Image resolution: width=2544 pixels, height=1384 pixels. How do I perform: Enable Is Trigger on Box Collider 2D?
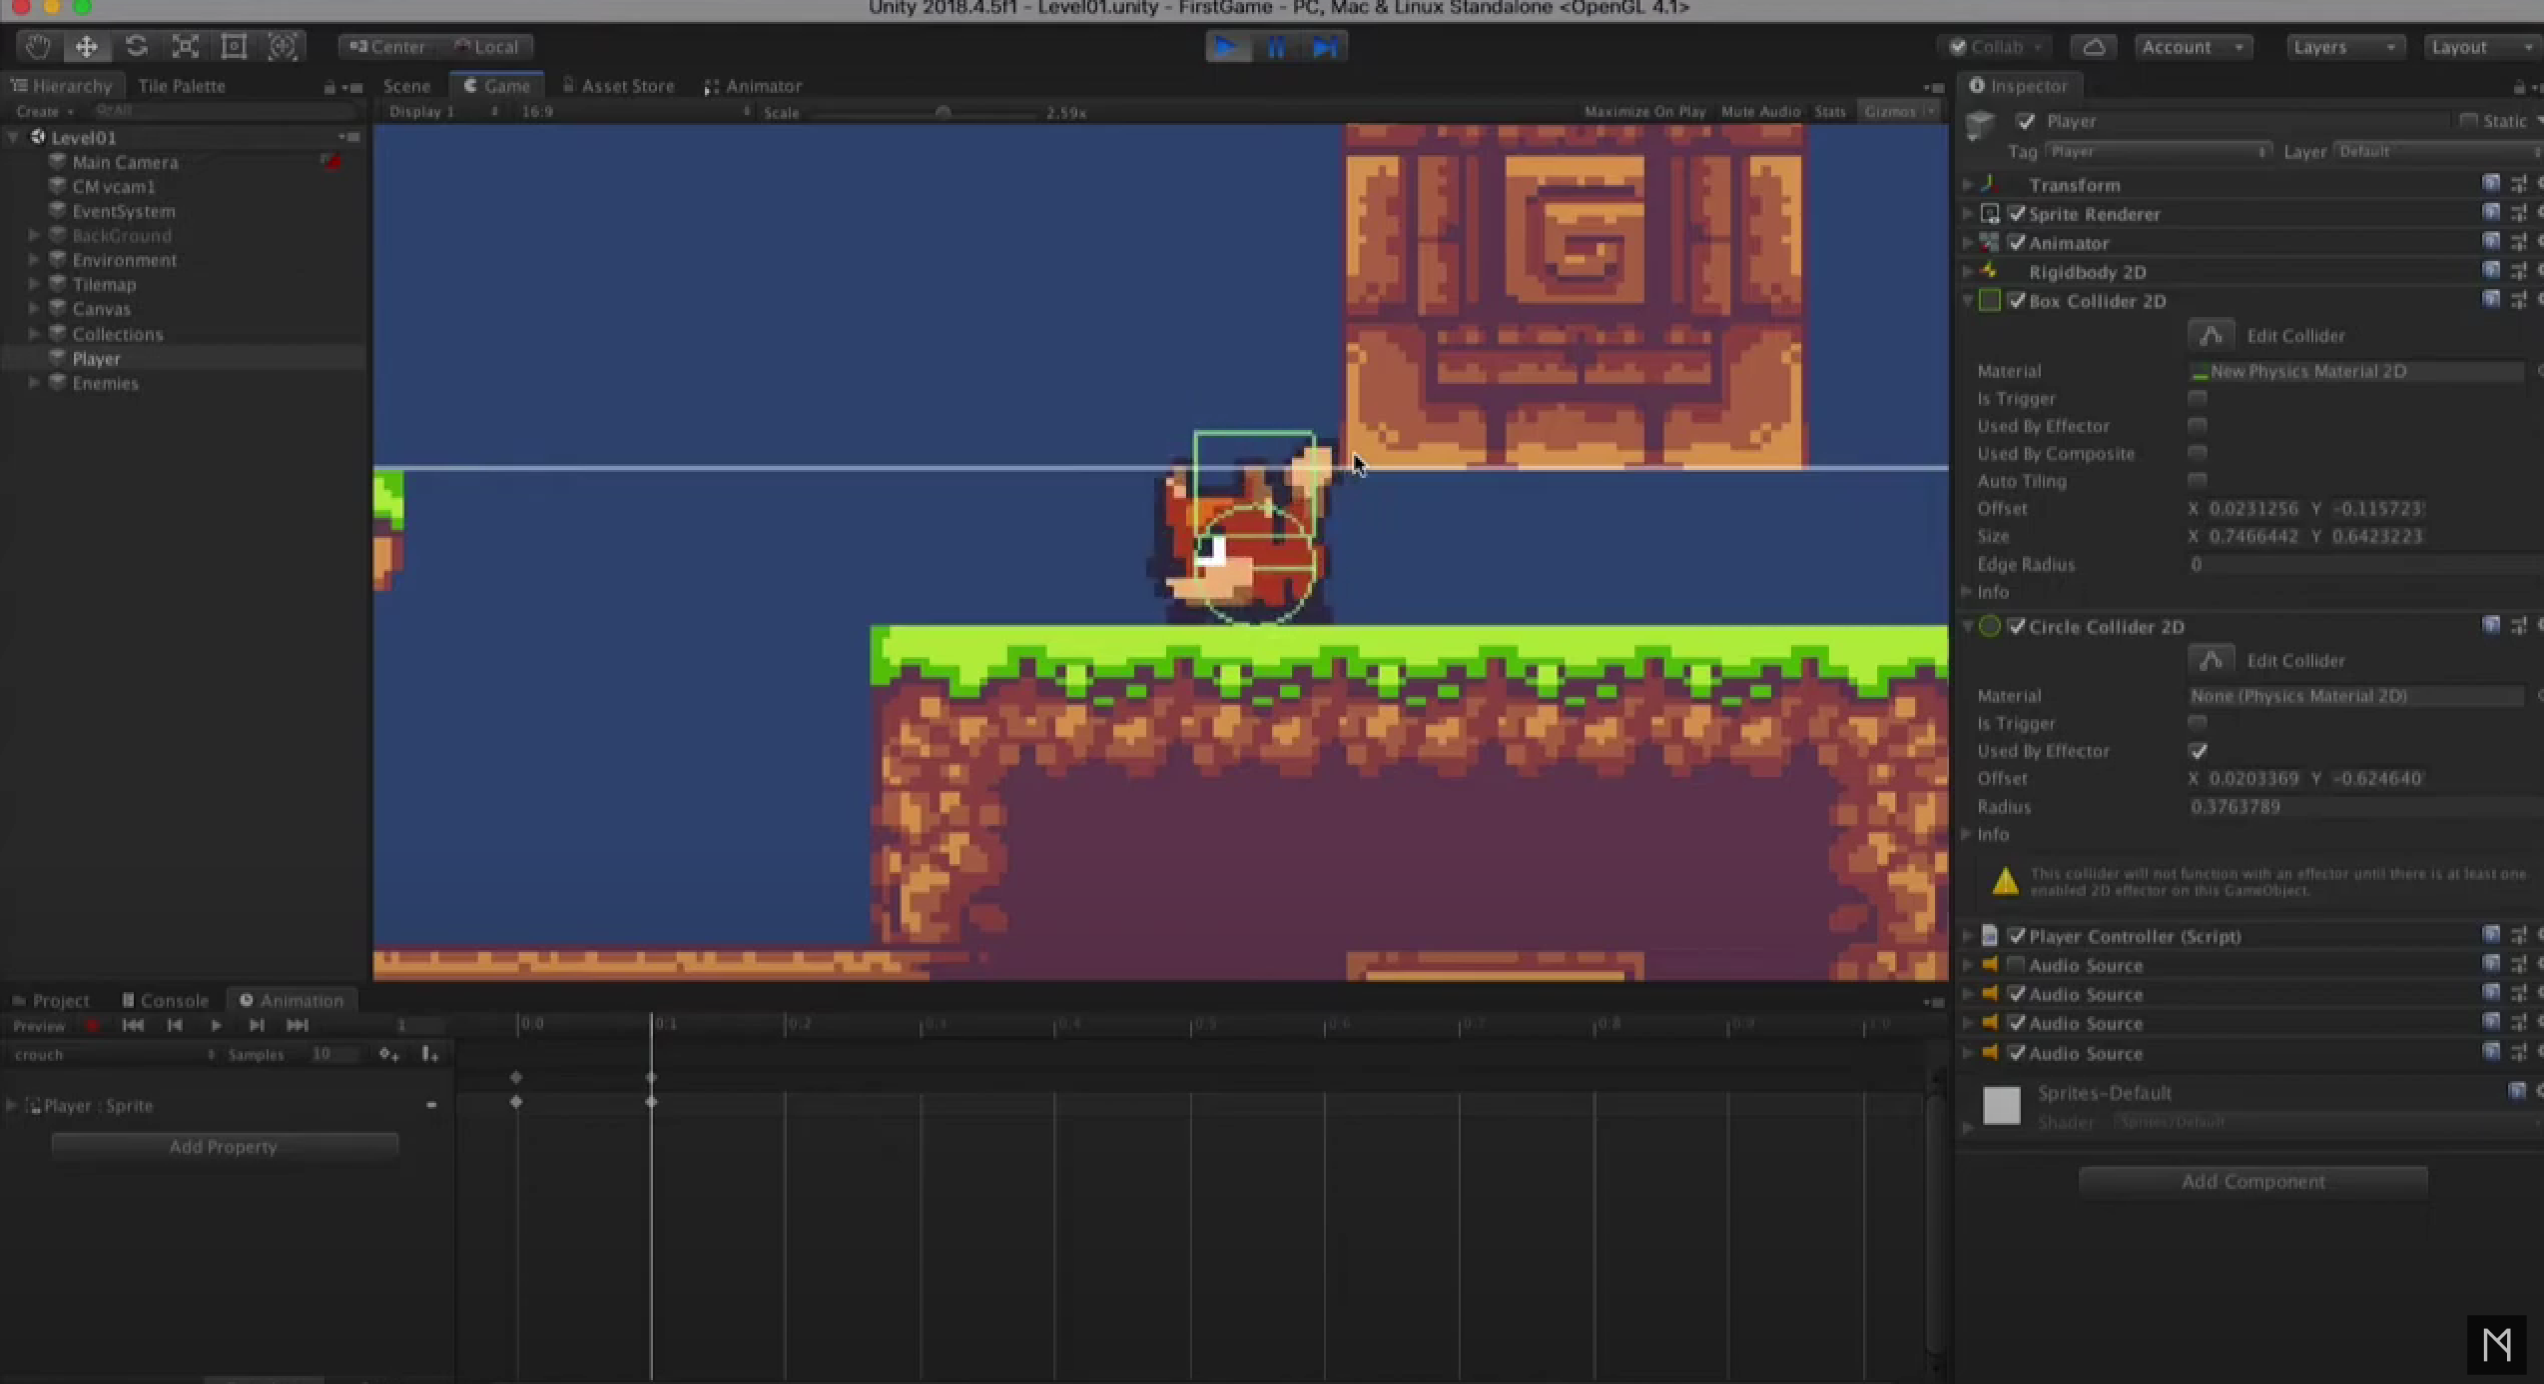tap(2197, 398)
